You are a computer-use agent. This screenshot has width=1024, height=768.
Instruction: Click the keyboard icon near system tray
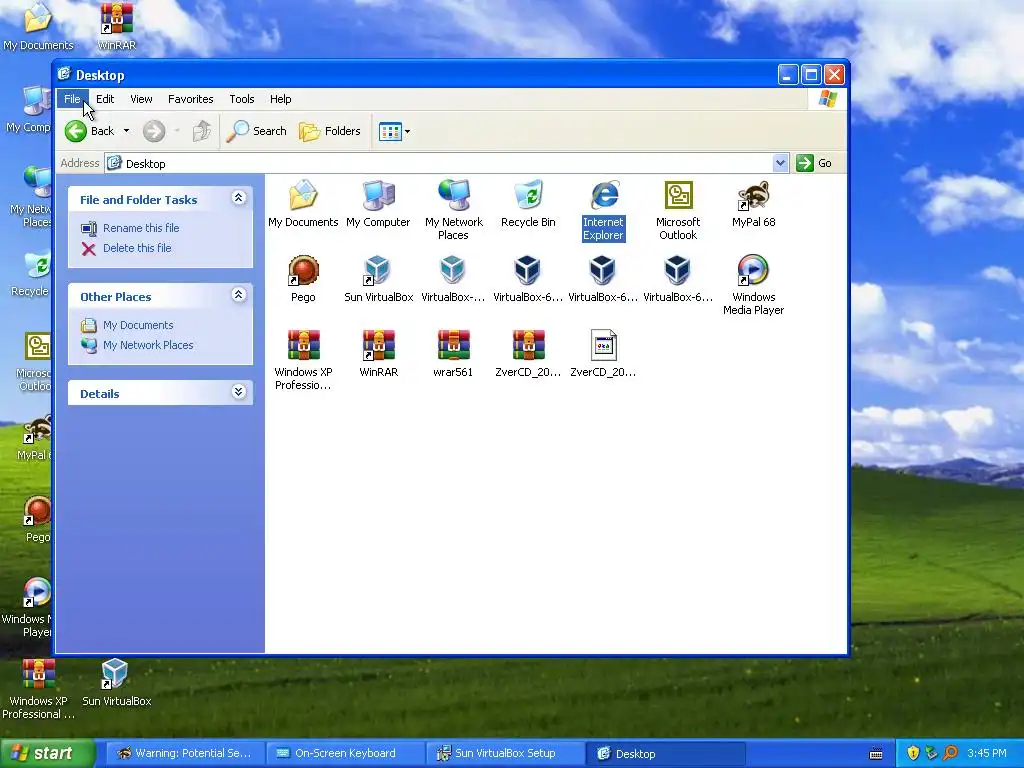tap(876, 754)
